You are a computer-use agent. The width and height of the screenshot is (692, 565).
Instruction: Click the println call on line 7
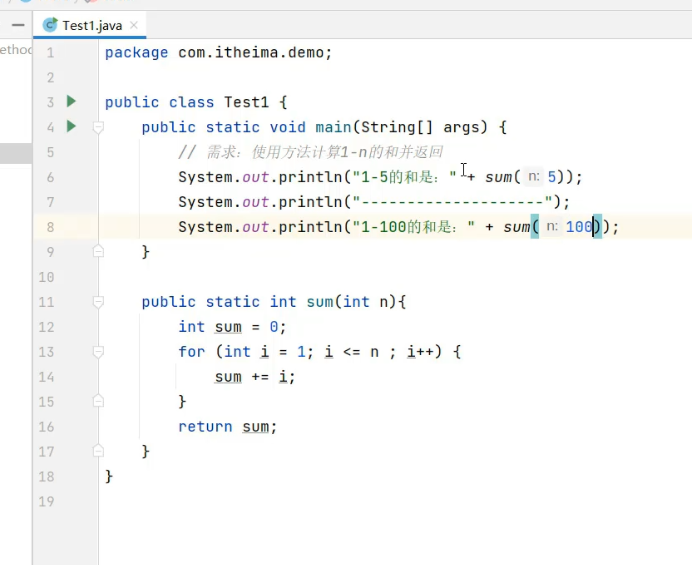coord(310,202)
